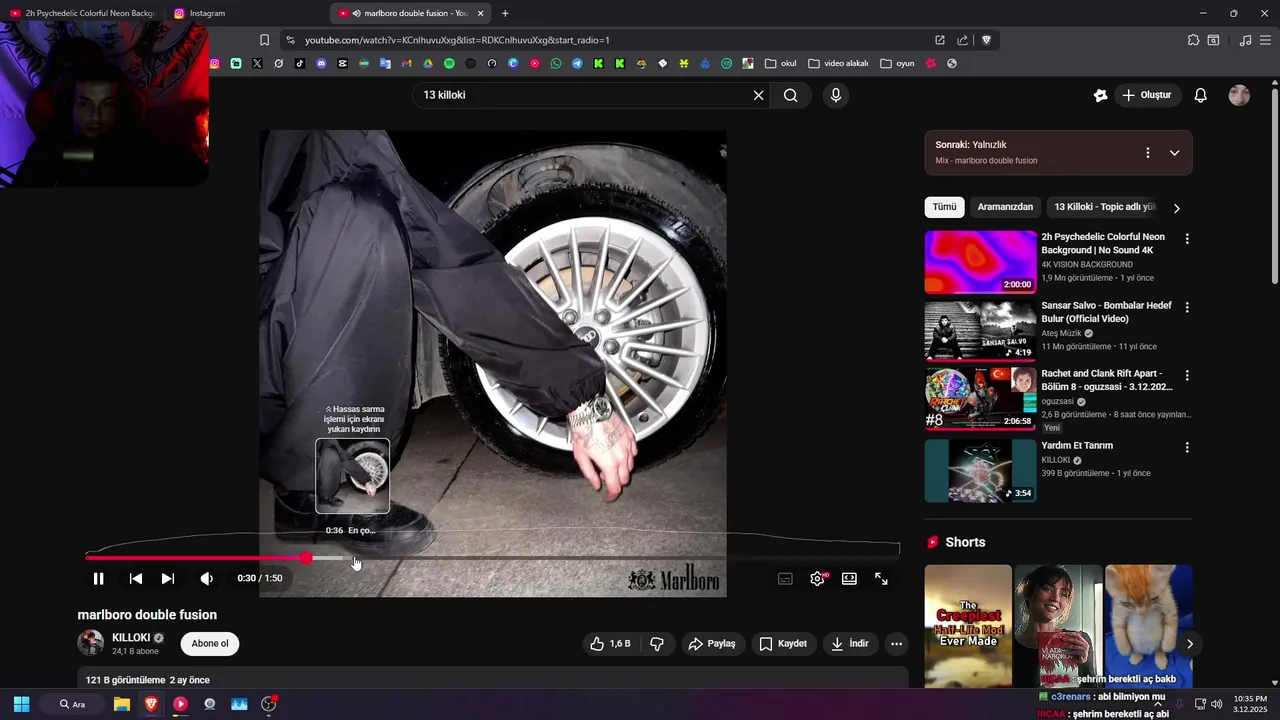Skip to next video in playlist
This screenshot has height=720, width=1280.
pyautogui.click(x=168, y=578)
